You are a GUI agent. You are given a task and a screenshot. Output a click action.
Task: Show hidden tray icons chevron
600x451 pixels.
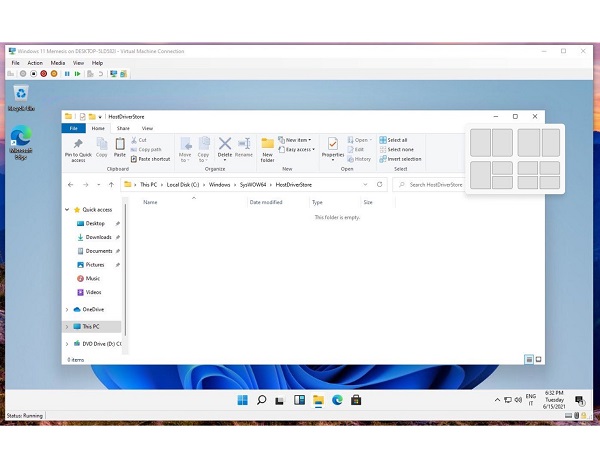click(x=497, y=400)
